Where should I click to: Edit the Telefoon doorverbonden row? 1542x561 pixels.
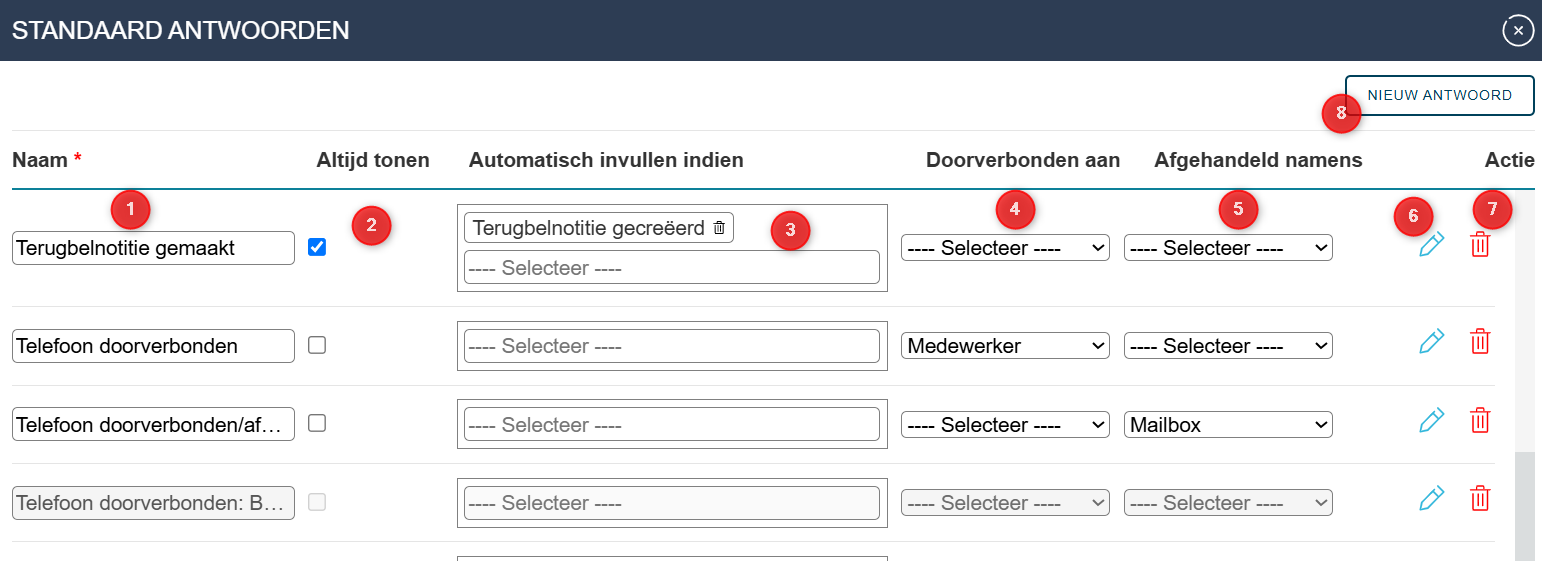coord(1431,342)
